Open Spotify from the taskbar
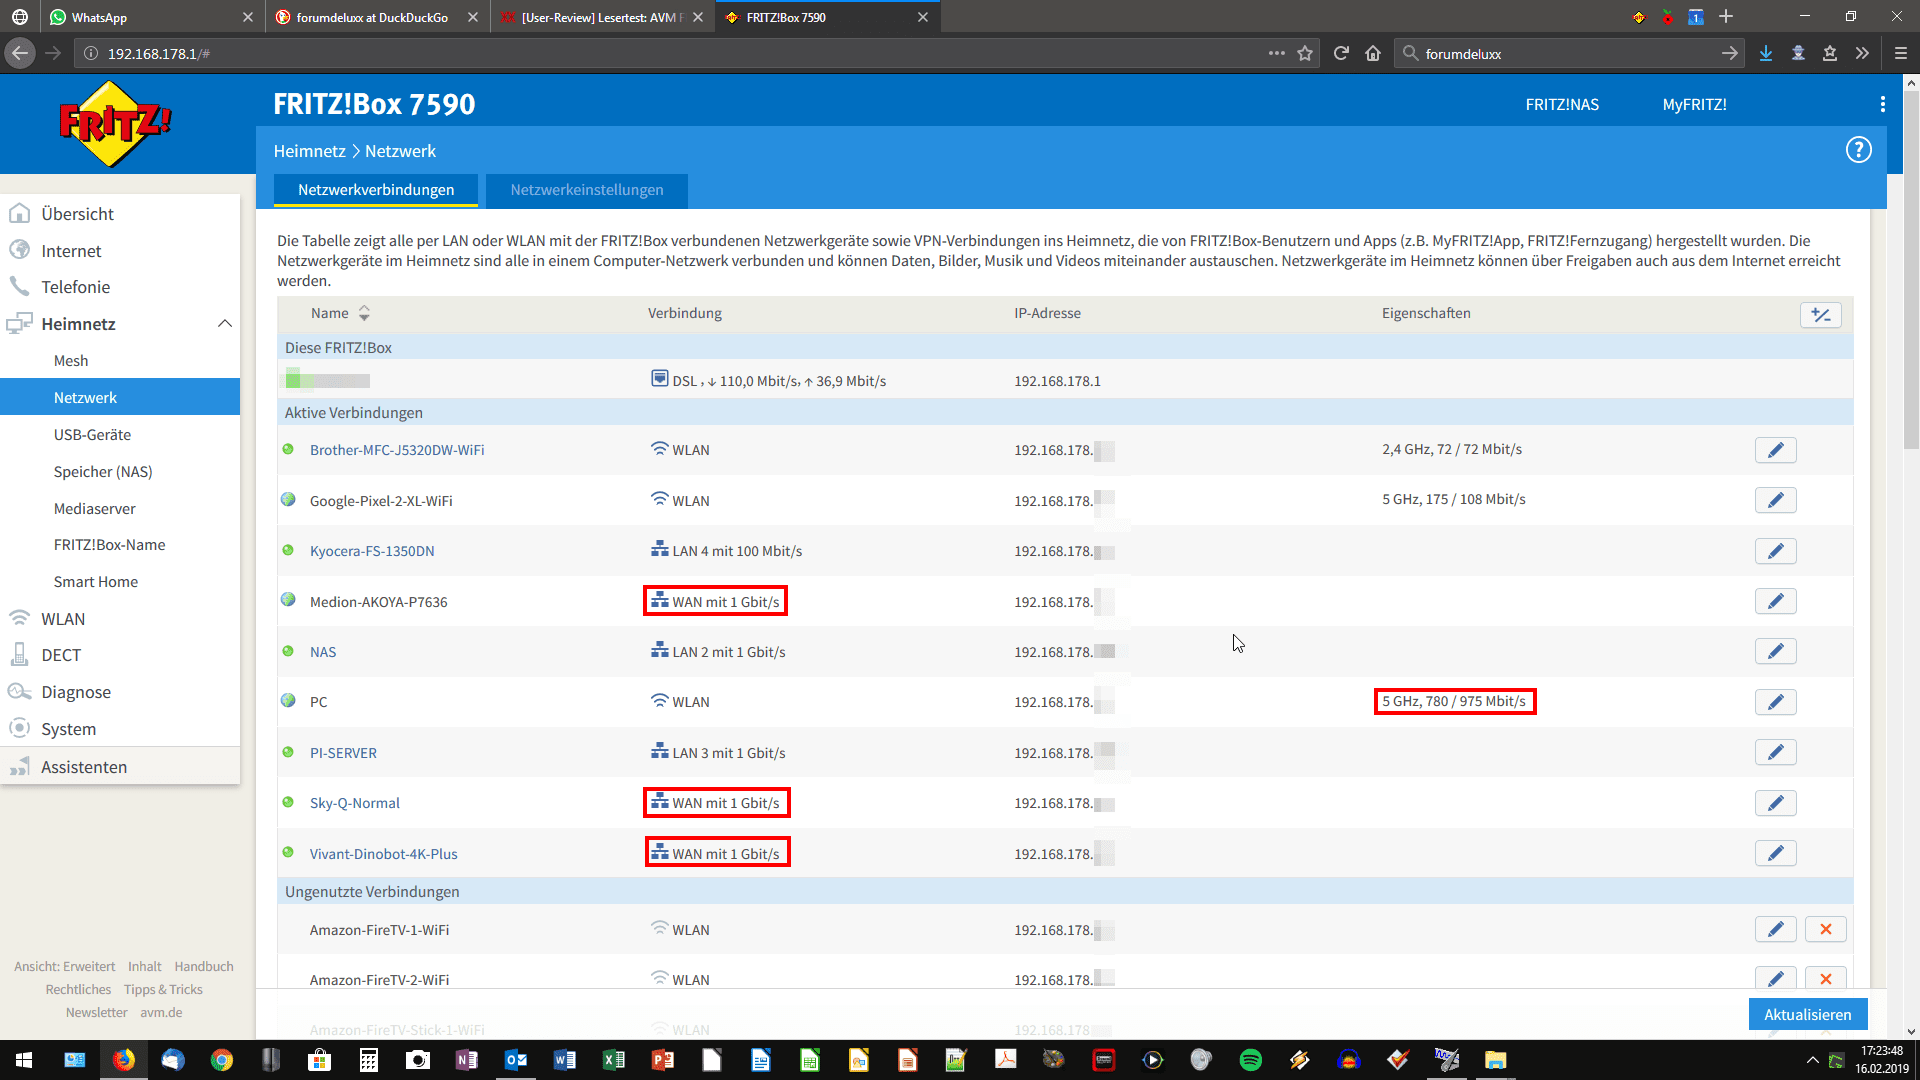 (x=1250, y=1060)
